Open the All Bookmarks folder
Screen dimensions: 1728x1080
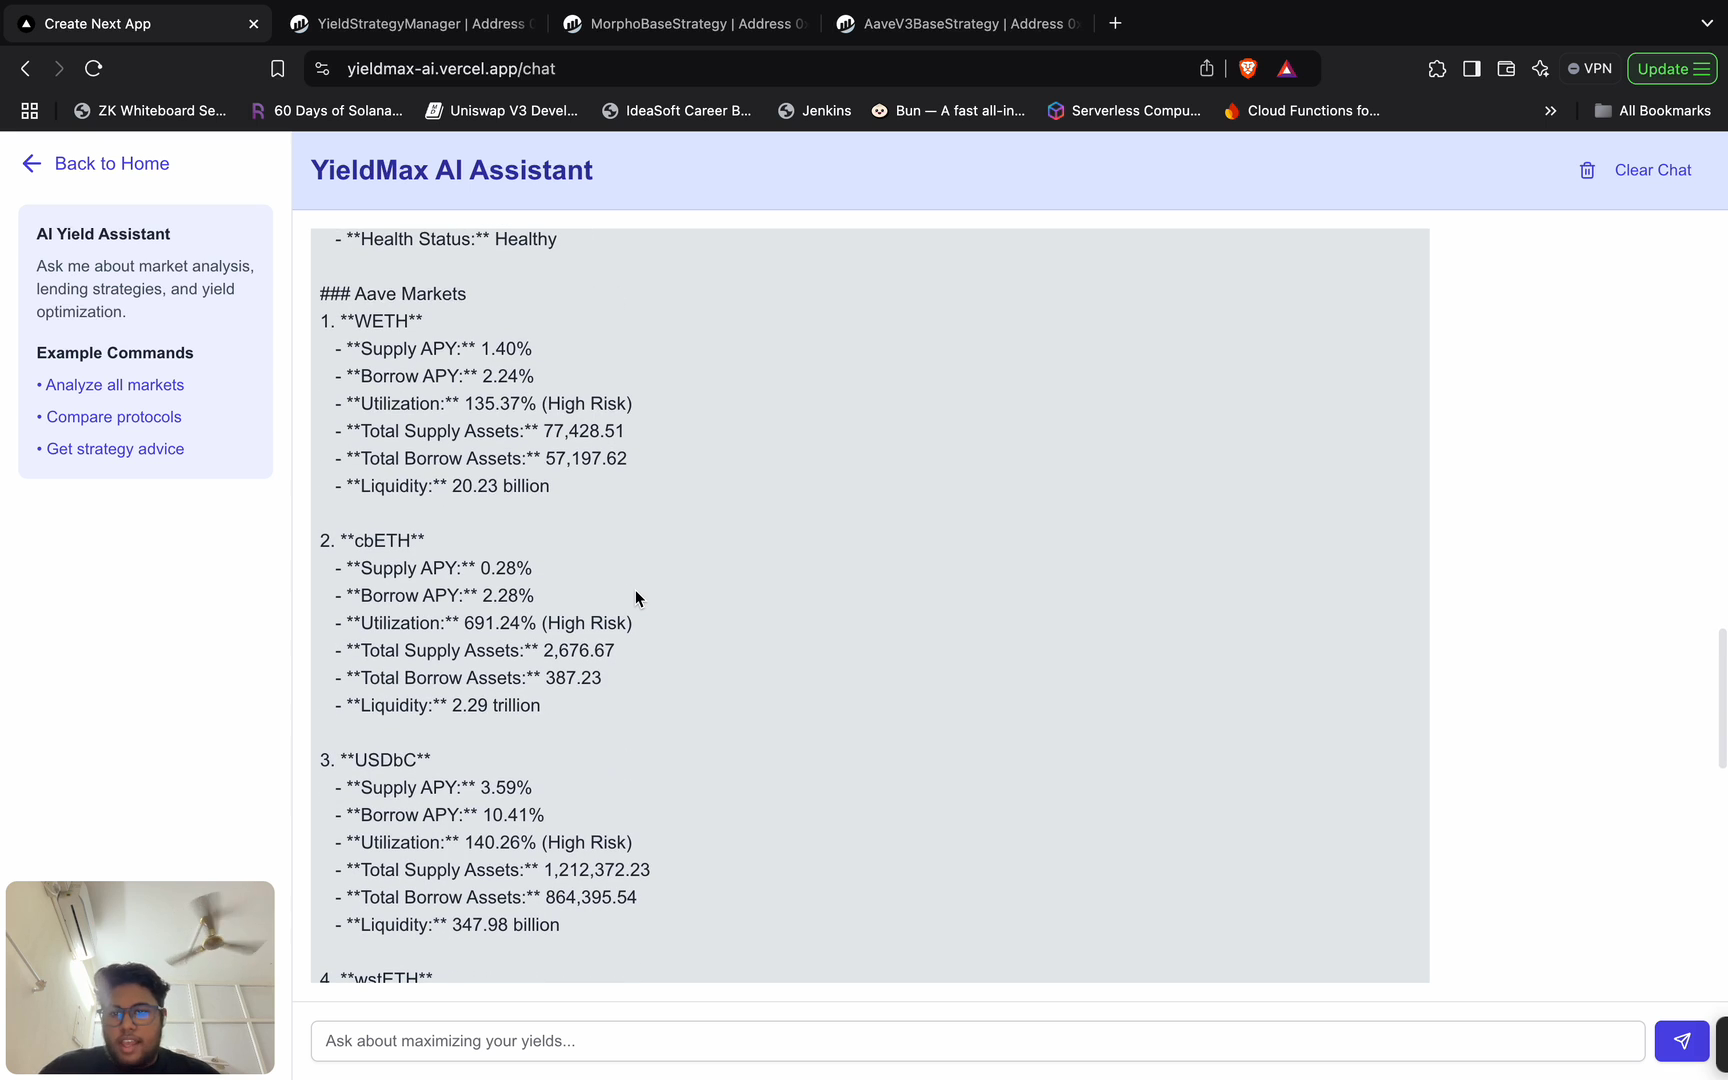pos(1652,111)
